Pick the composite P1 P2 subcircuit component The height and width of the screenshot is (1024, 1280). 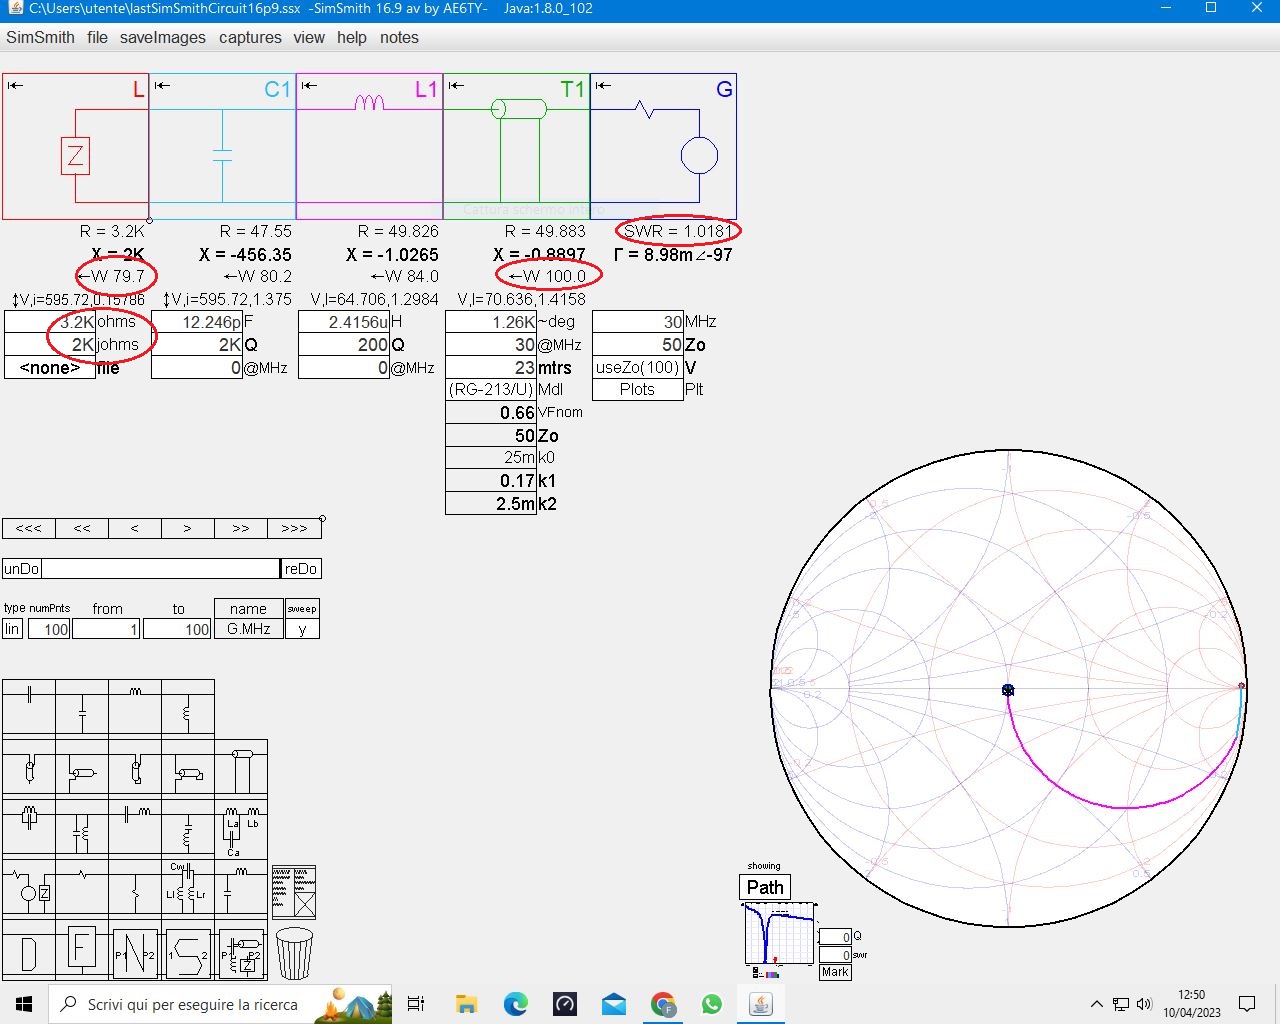point(241,951)
